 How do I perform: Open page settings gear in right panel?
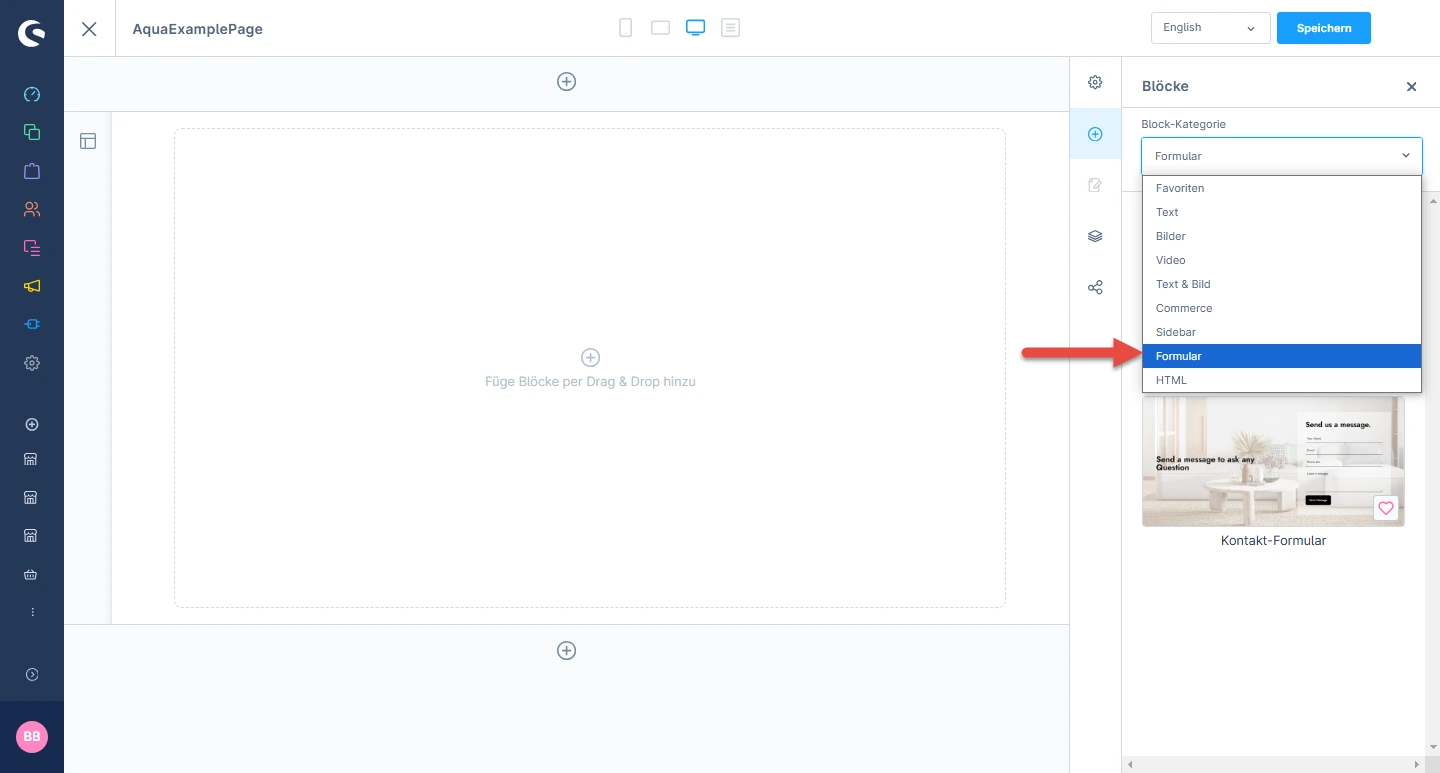pos(1095,82)
